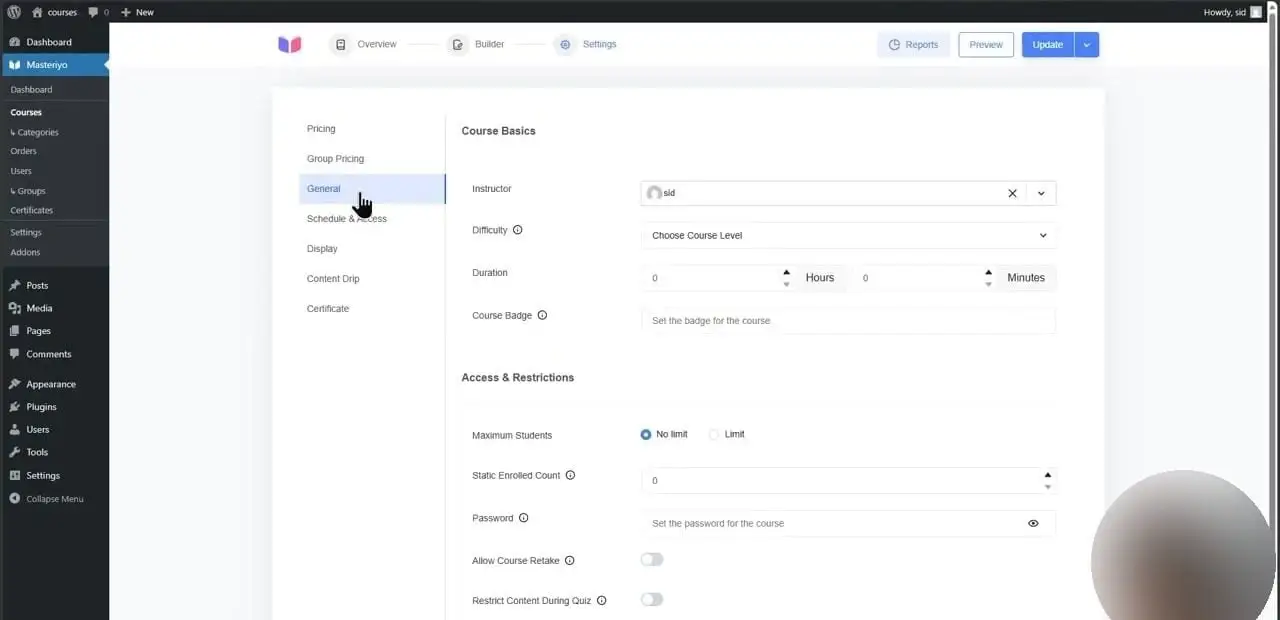Decrease the Hours duration stepper
1280x620 pixels.
(x=786, y=284)
